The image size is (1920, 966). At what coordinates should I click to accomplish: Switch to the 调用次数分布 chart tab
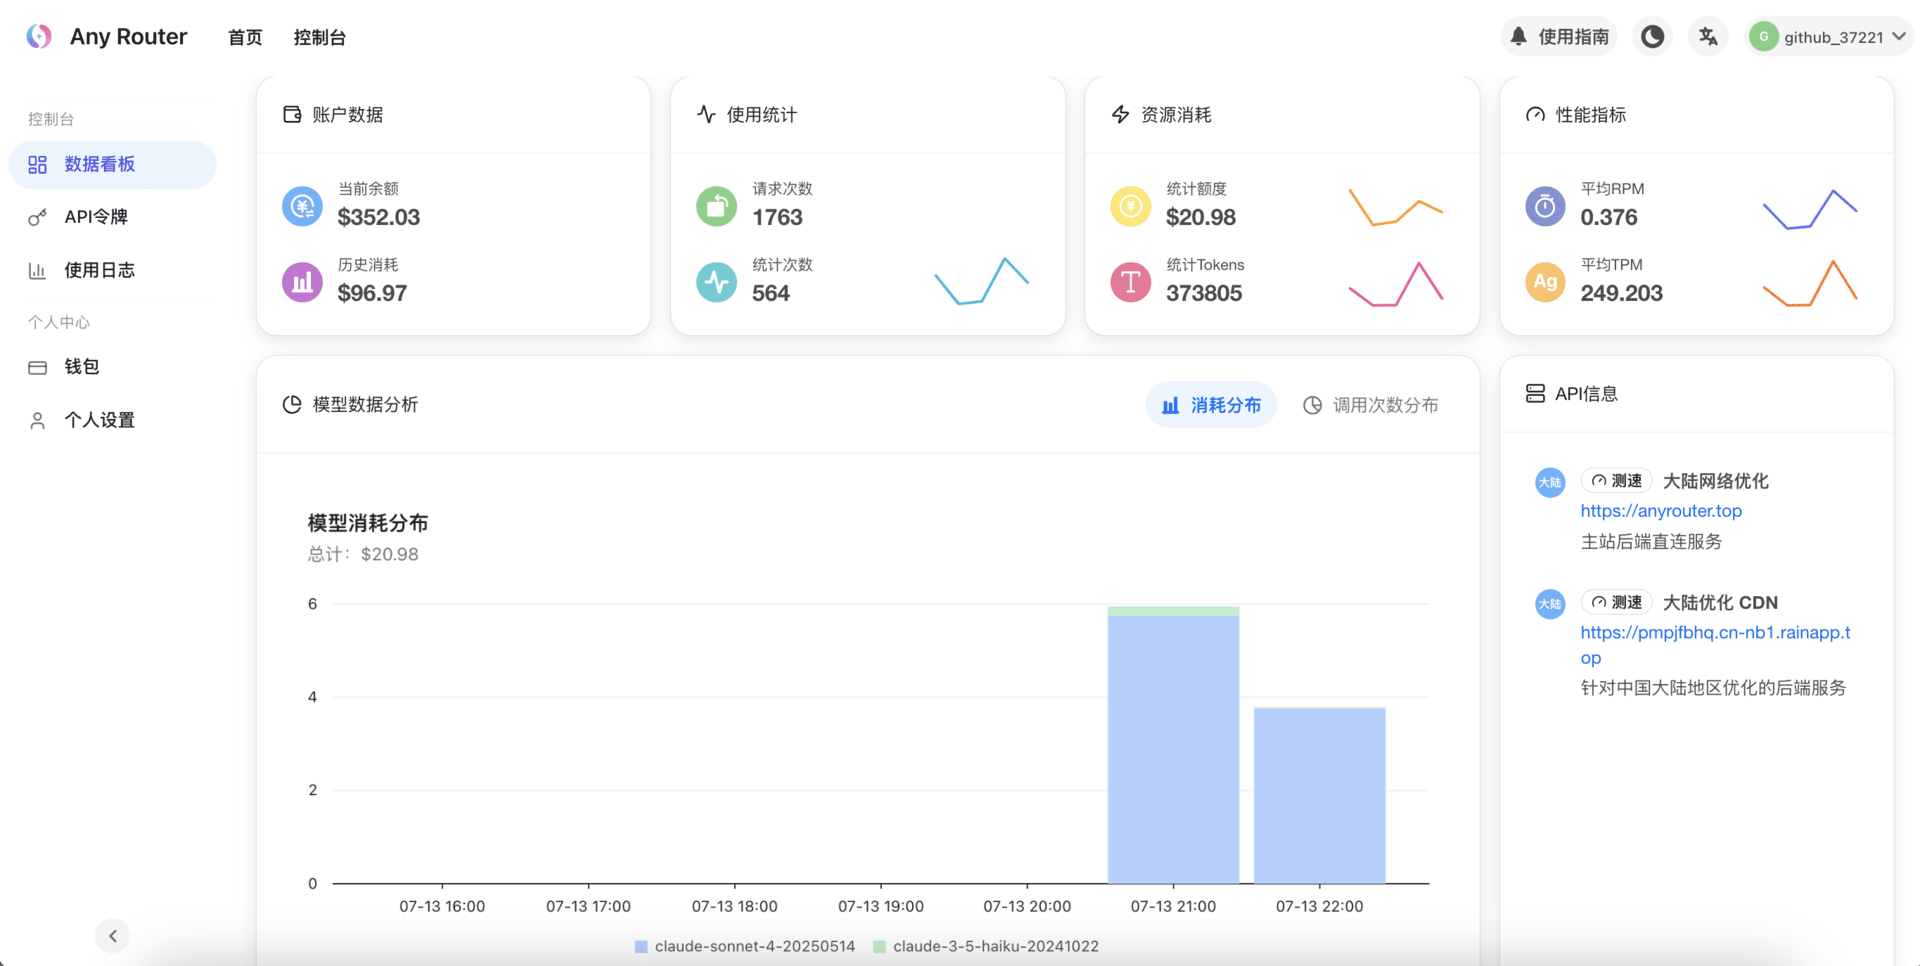(x=1370, y=405)
